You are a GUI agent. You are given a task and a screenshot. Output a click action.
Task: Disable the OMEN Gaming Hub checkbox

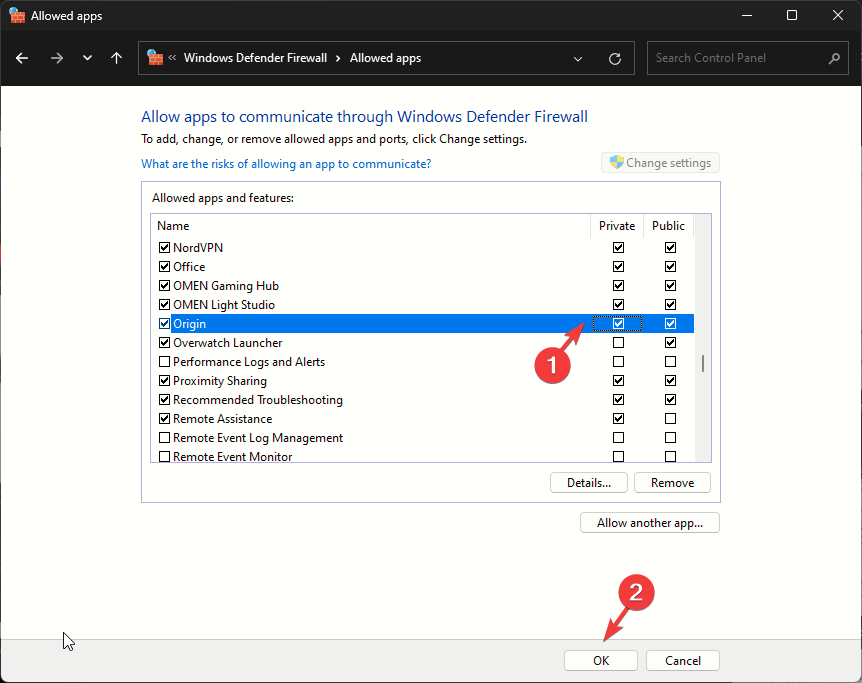pyautogui.click(x=164, y=285)
